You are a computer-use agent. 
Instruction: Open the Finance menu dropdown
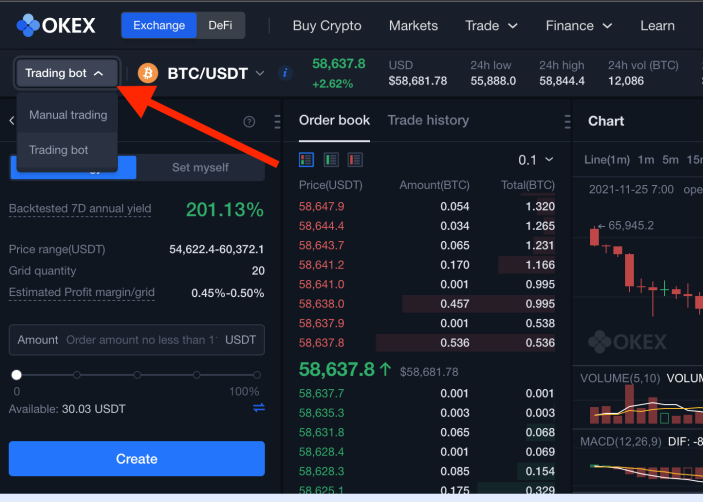(579, 26)
